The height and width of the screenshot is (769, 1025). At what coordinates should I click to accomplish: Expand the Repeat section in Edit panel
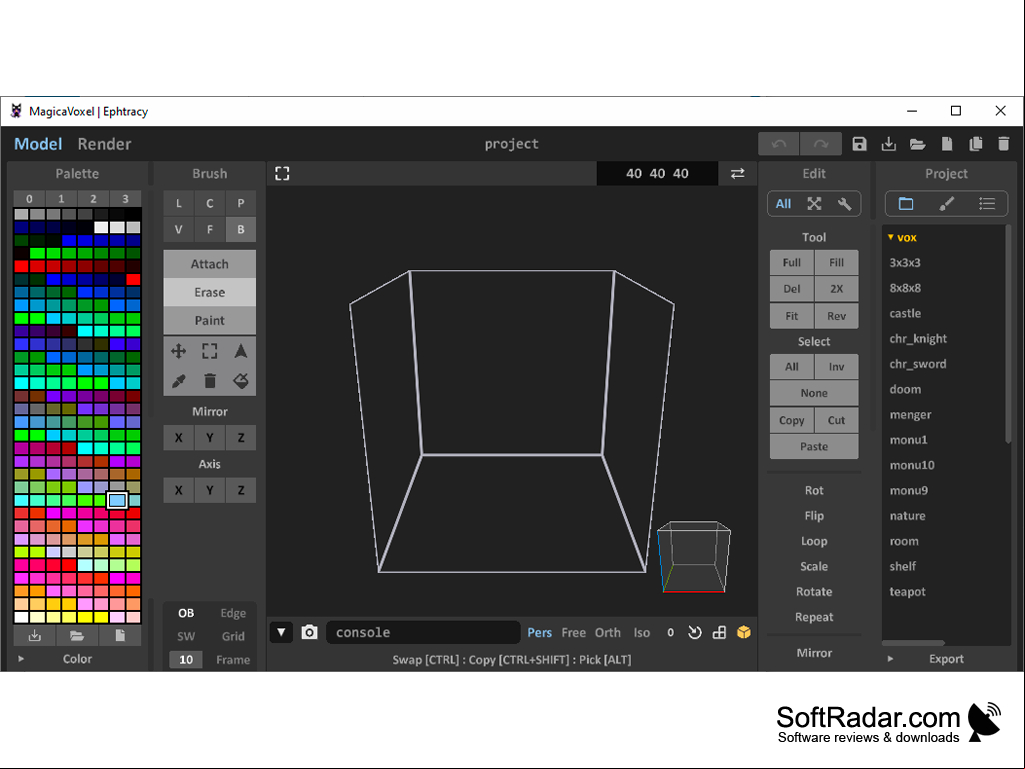coord(814,617)
